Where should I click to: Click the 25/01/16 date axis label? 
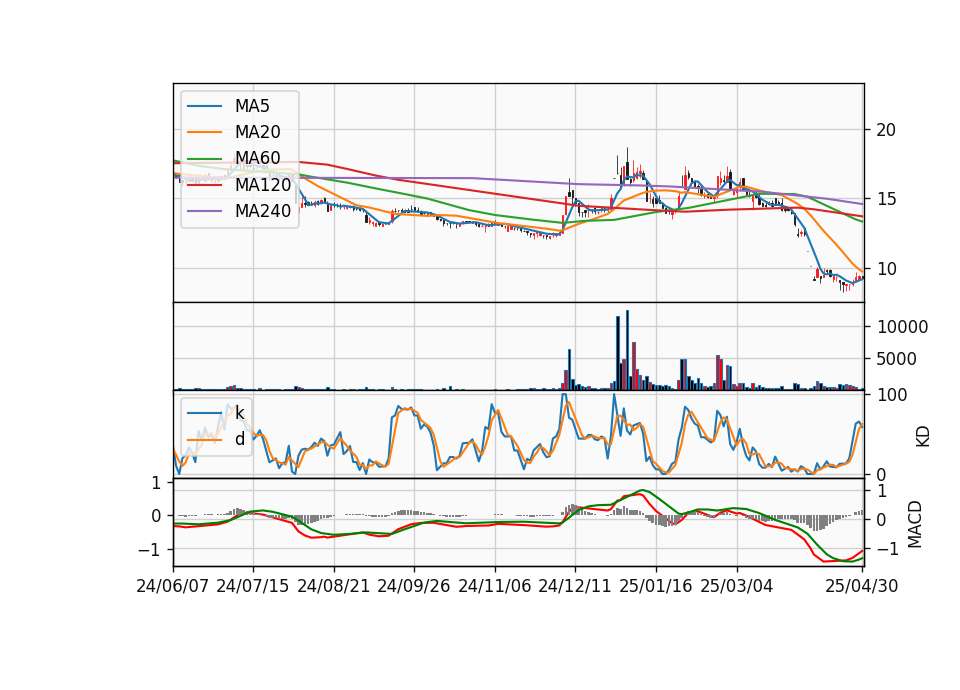(x=656, y=586)
